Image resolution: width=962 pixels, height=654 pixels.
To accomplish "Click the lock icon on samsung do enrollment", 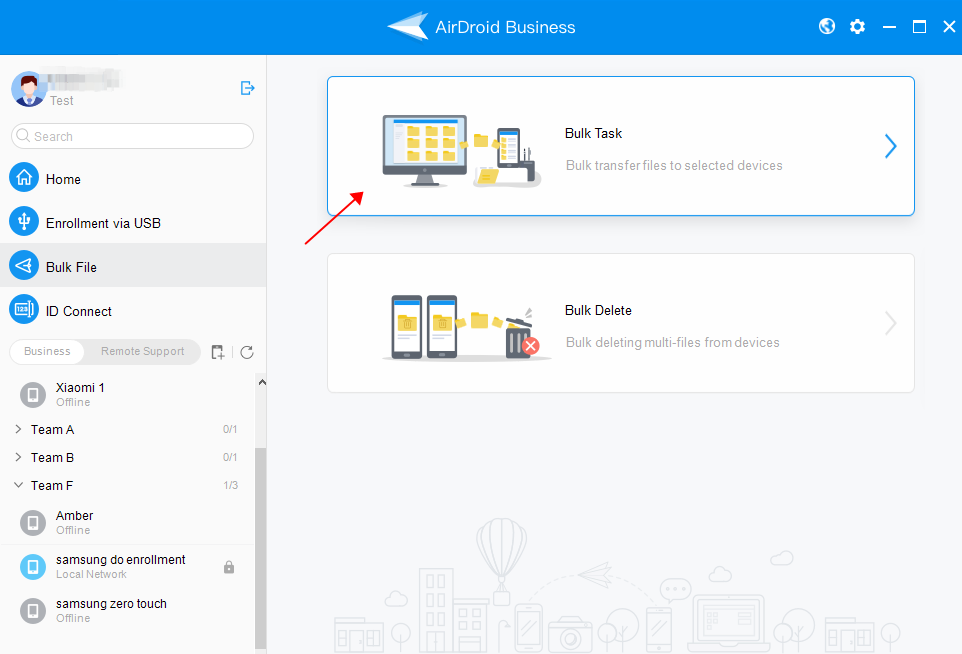I will pyautogui.click(x=229, y=566).
